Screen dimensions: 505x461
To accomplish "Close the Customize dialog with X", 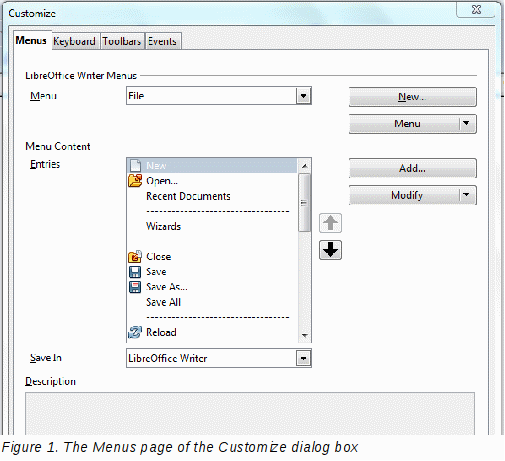I will [476, 9].
